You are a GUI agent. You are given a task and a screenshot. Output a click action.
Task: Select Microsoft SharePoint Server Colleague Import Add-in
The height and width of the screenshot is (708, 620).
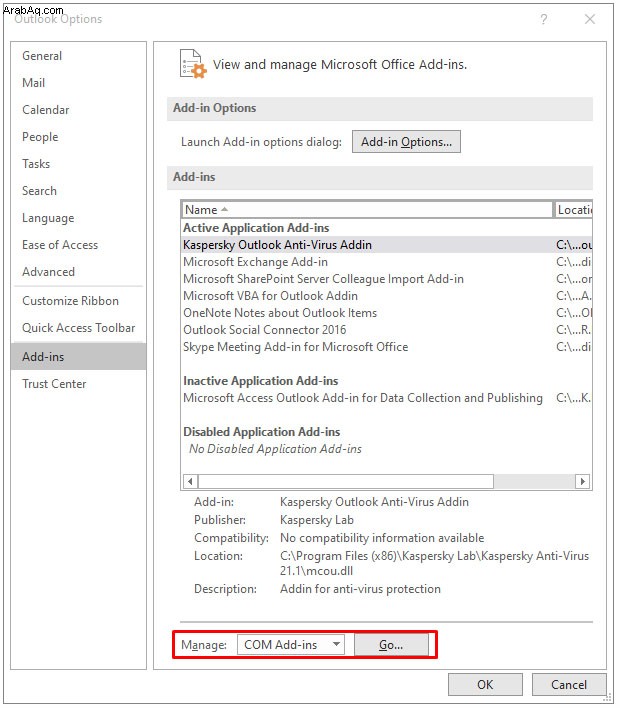[x=387, y=279]
